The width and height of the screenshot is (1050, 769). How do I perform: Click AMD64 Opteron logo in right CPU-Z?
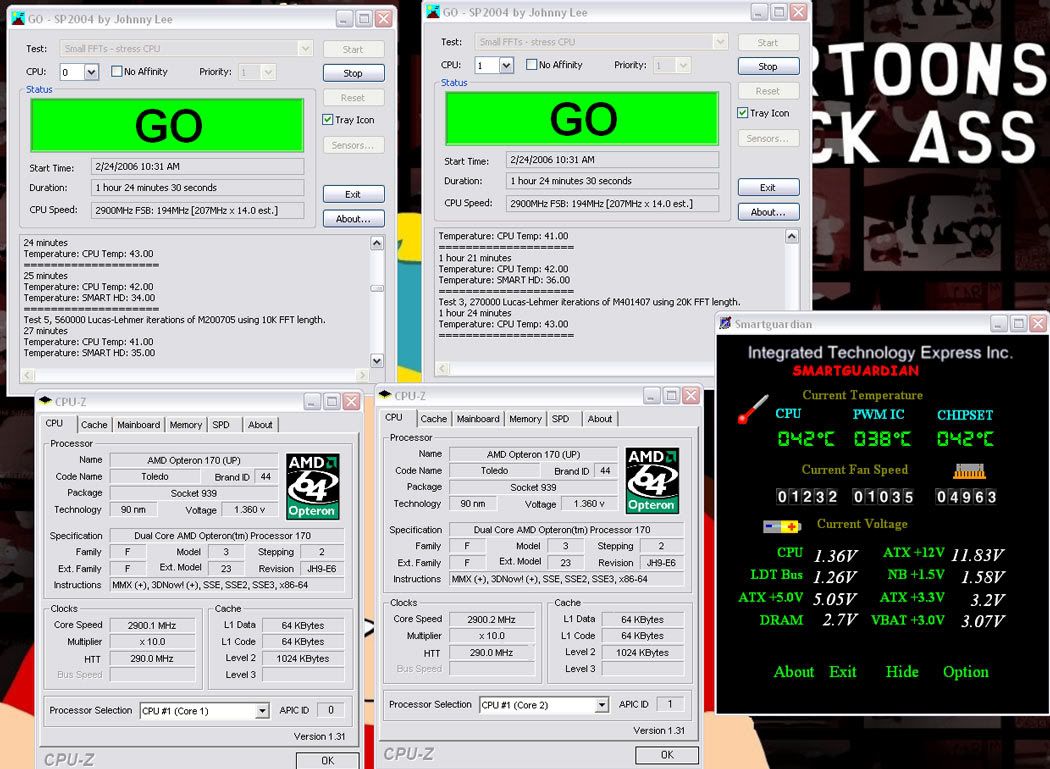[652, 480]
